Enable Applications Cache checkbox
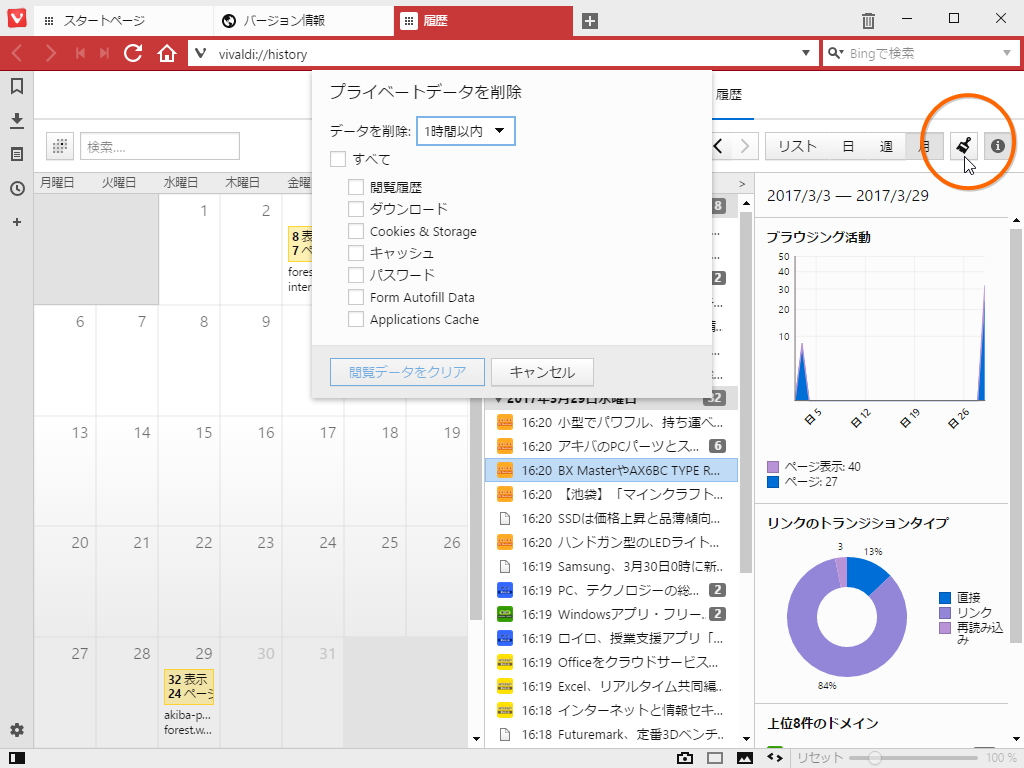The width and height of the screenshot is (1024, 768). pos(356,319)
